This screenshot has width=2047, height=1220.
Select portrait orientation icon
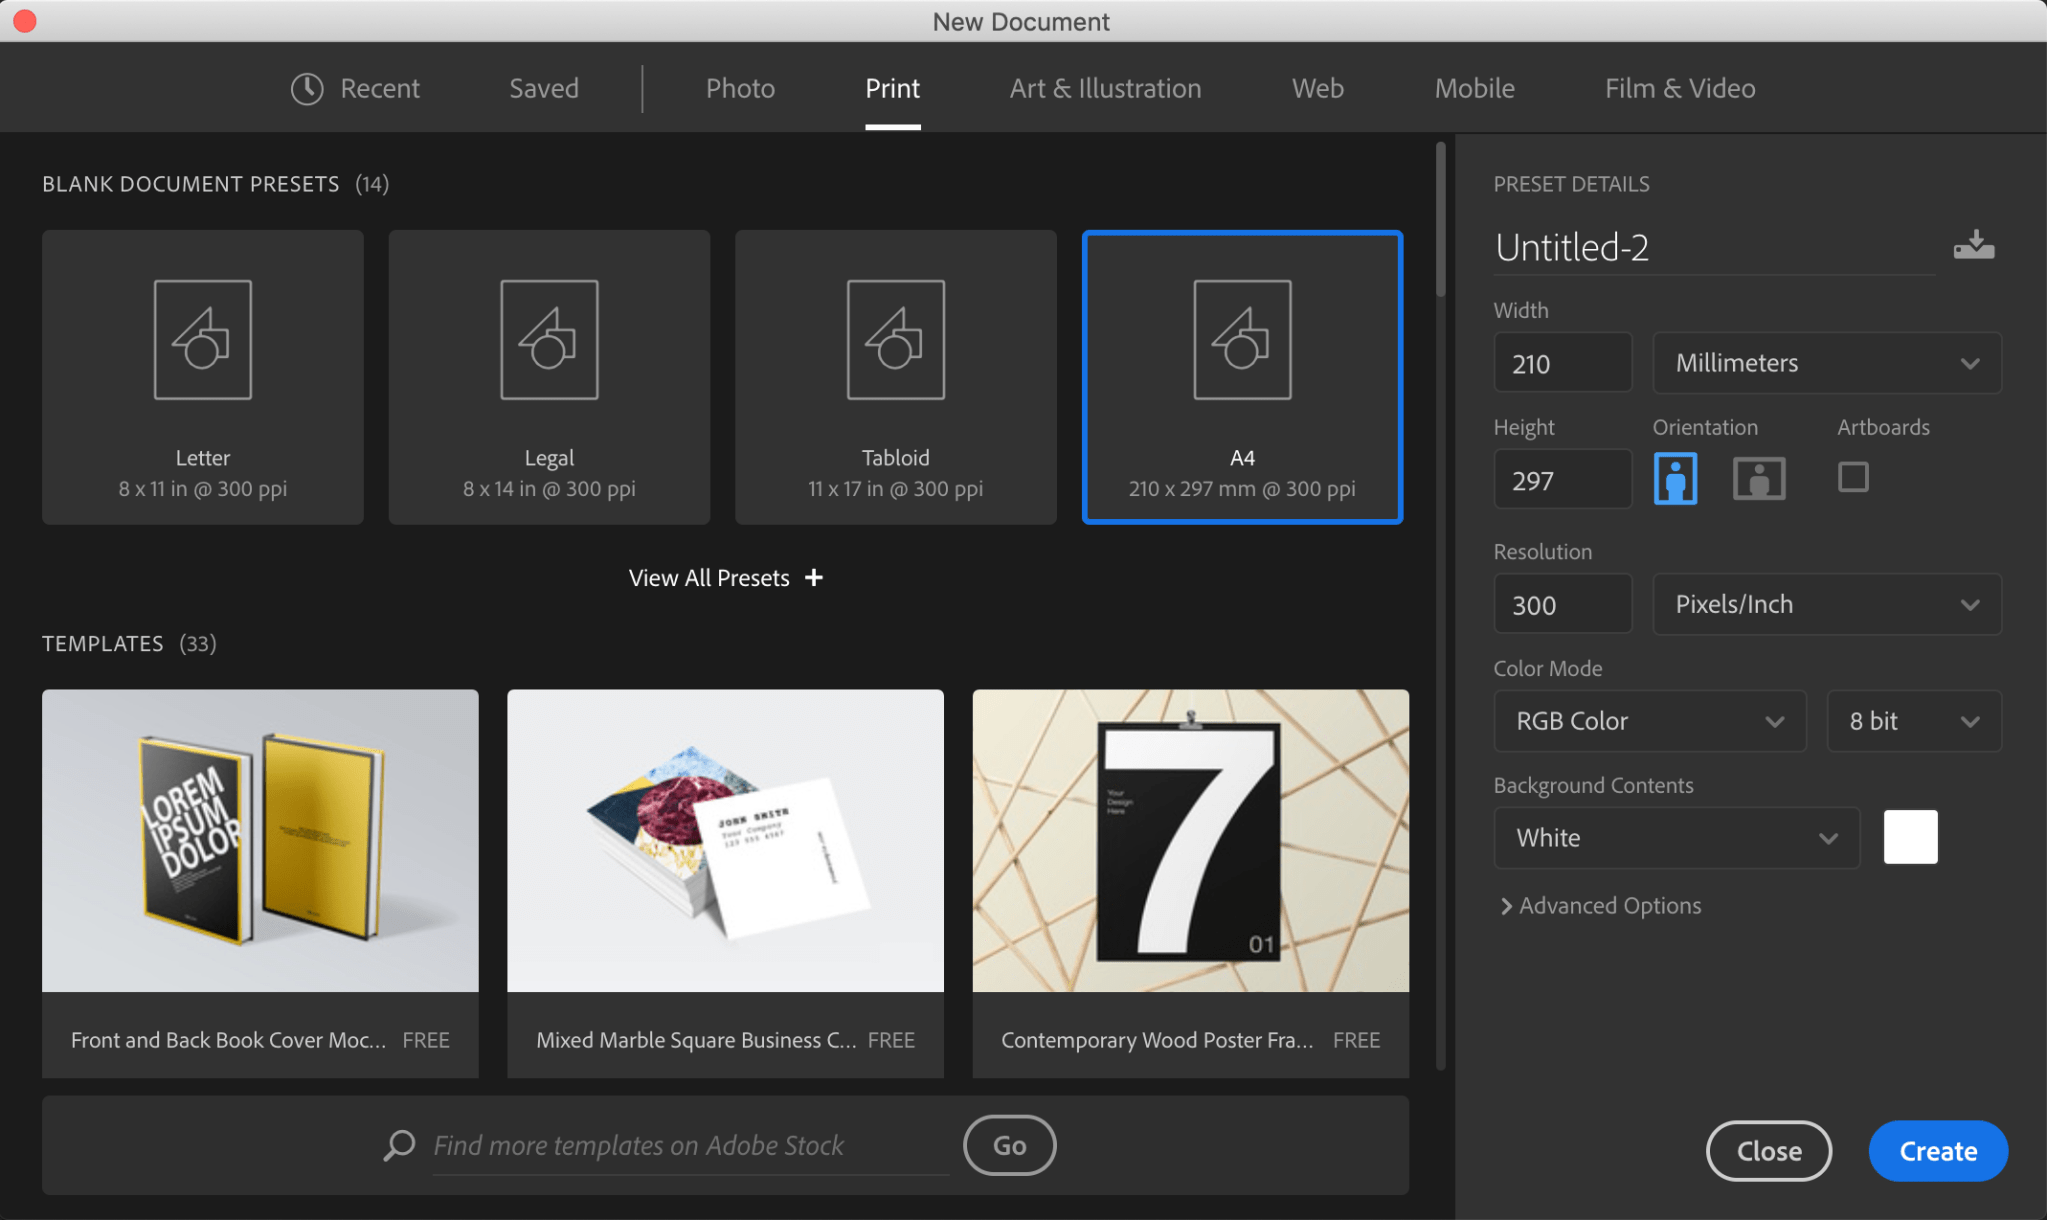tap(1675, 478)
